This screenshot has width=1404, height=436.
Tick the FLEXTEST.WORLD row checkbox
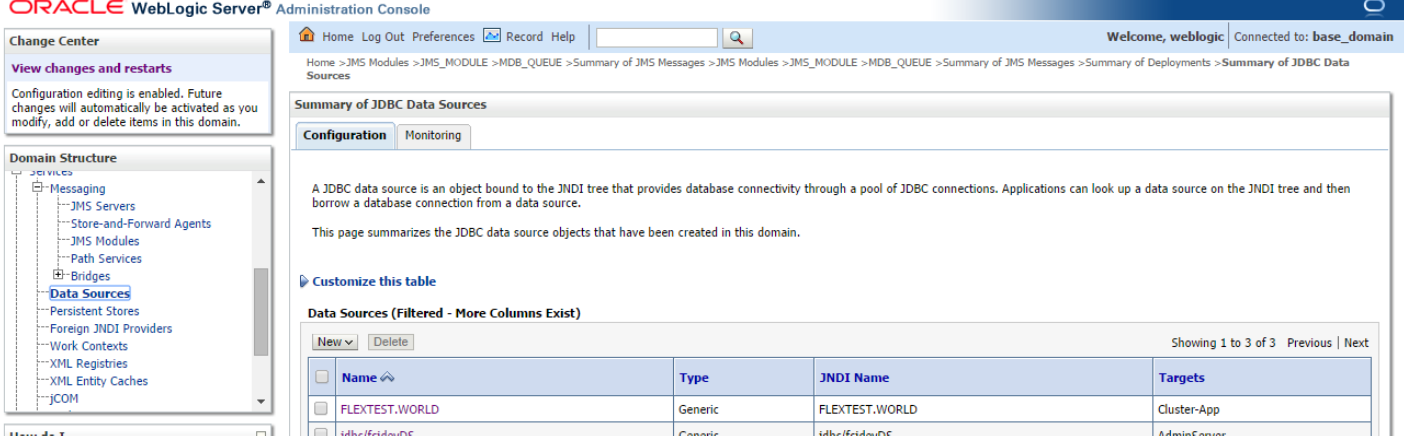[x=322, y=409]
